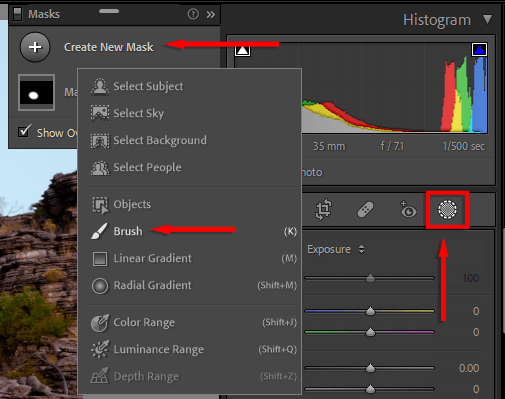Image resolution: width=505 pixels, height=399 pixels.
Task: Click the Masks panel switch icon
Action: coord(17,14)
